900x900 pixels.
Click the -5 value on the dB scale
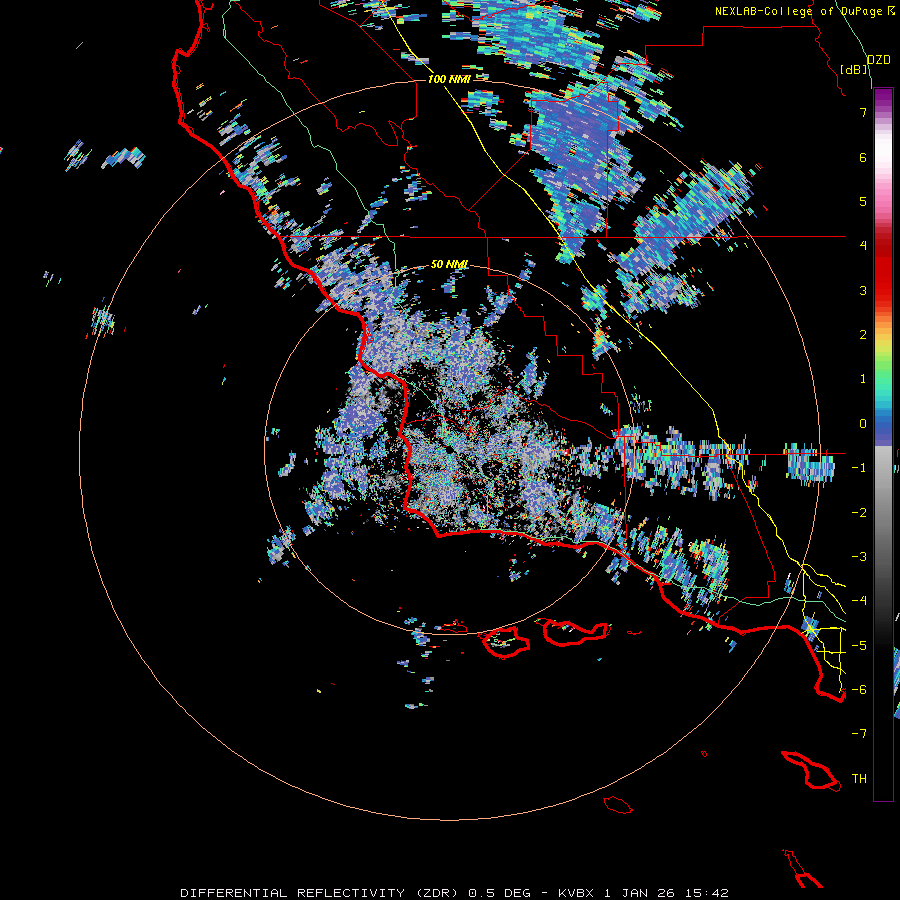[859, 645]
